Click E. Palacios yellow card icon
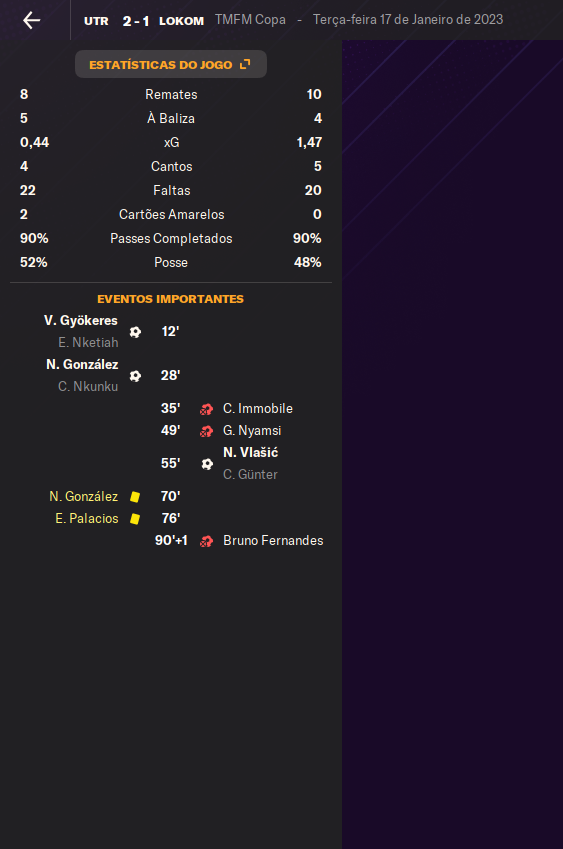 tap(135, 519)
